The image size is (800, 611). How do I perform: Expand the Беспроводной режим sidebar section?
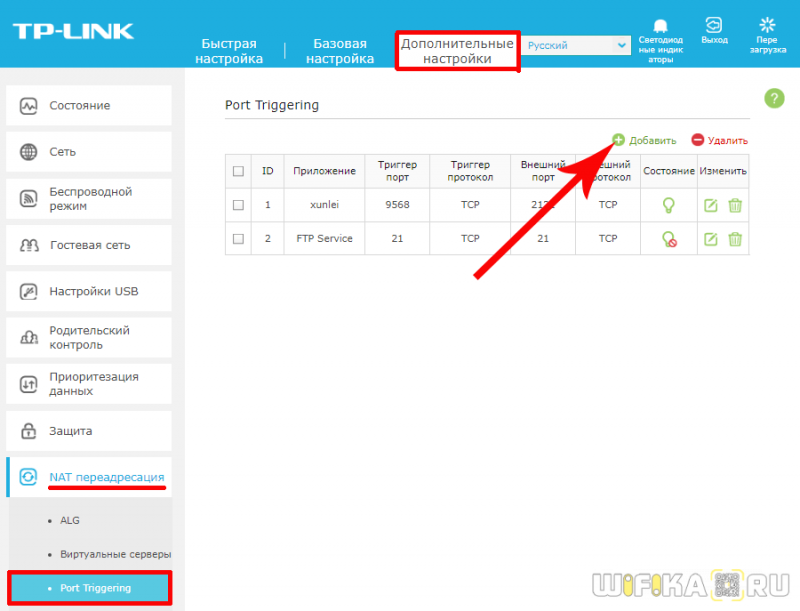[89, 198]
